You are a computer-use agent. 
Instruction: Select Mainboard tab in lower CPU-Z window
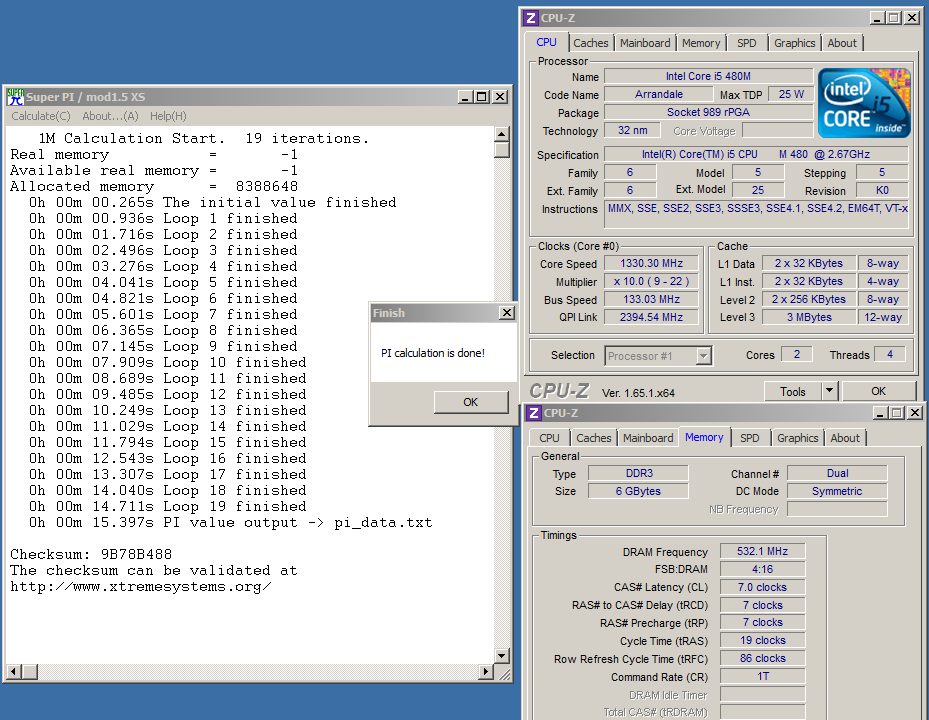648,438
